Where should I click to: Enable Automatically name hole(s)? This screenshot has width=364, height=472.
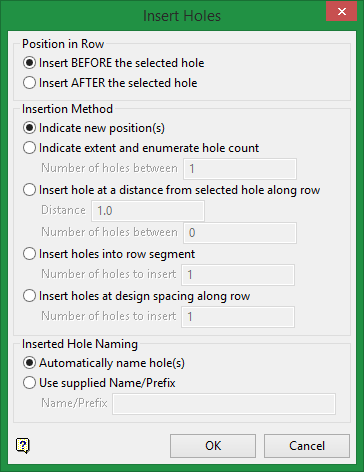(x=104, y=363)
